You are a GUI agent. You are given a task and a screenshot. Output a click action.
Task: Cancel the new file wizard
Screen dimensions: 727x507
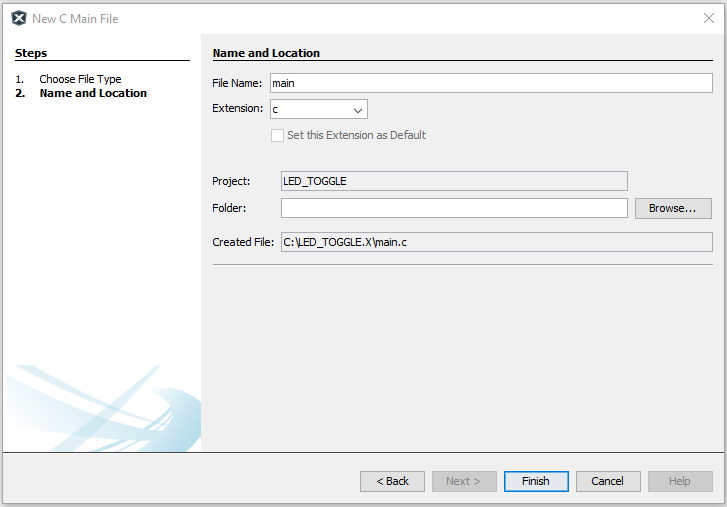[x=607, y=481]
